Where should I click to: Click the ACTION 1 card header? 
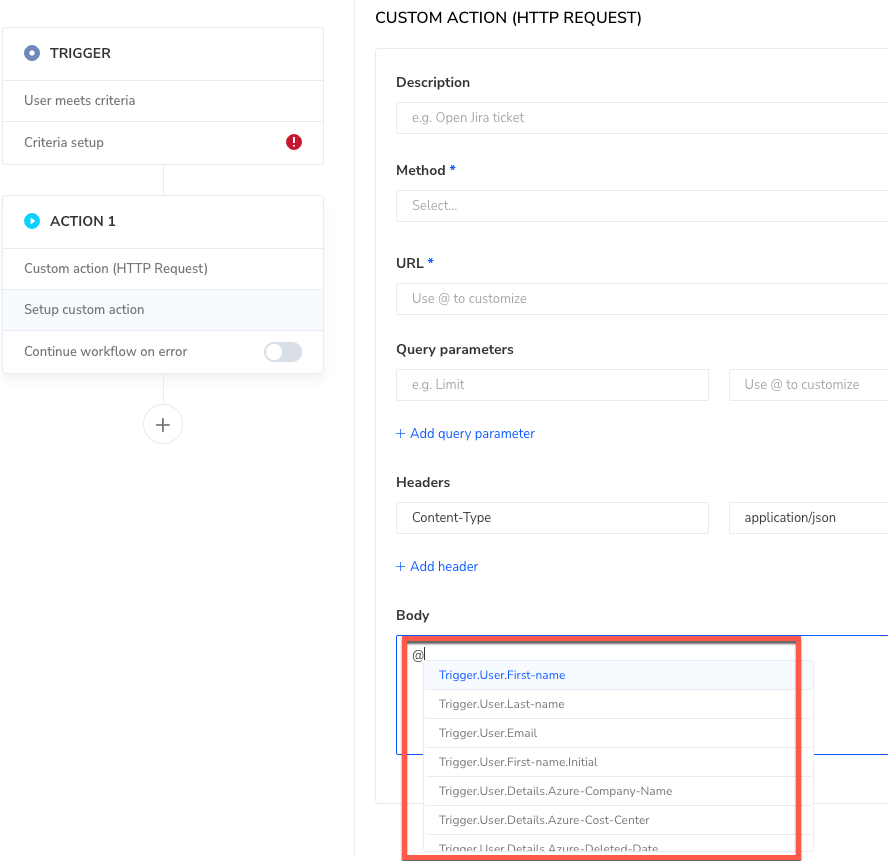click(x=163, y=221)
